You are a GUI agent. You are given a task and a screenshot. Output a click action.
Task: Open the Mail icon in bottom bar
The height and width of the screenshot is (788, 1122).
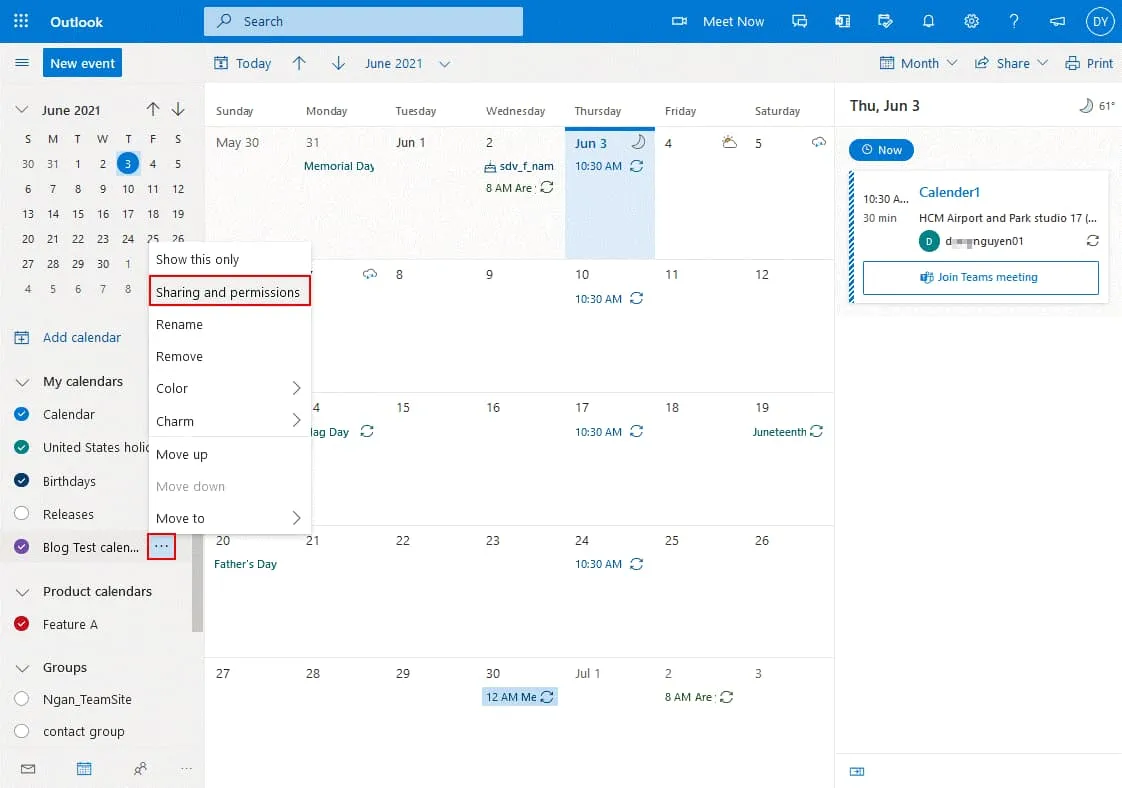click(x=28, y=769)
